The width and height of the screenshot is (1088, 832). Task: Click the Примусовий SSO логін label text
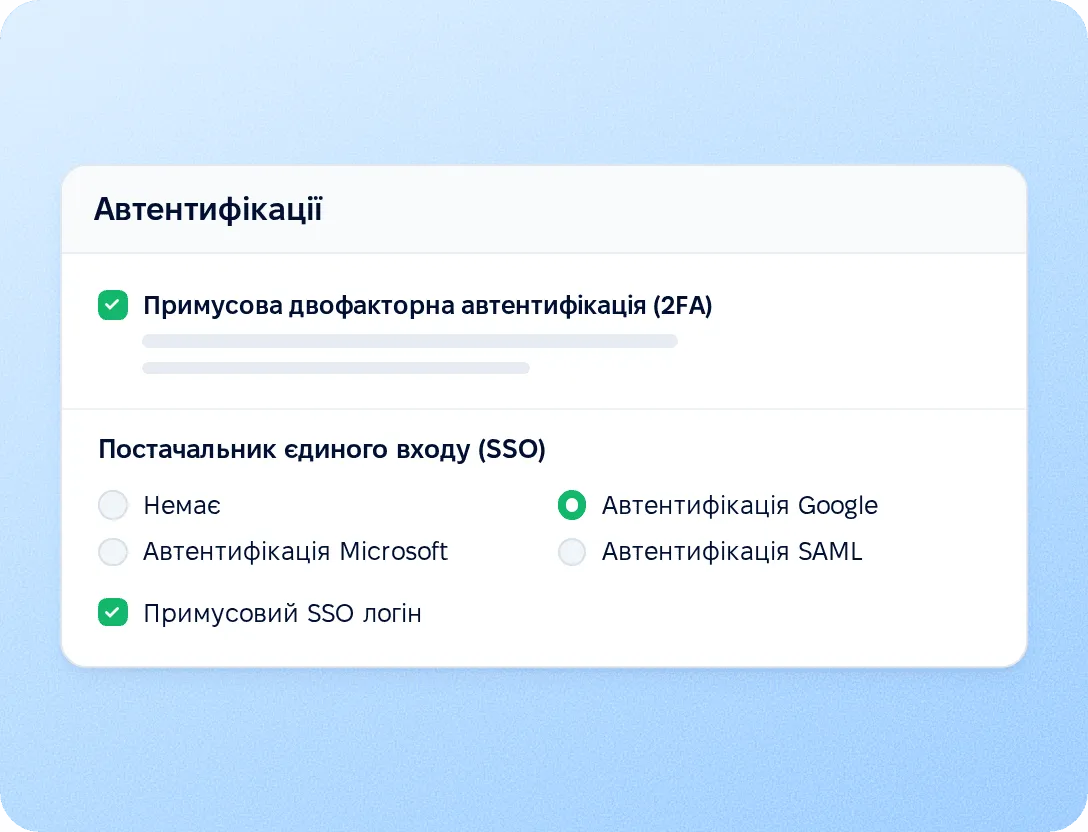[282, 613]
